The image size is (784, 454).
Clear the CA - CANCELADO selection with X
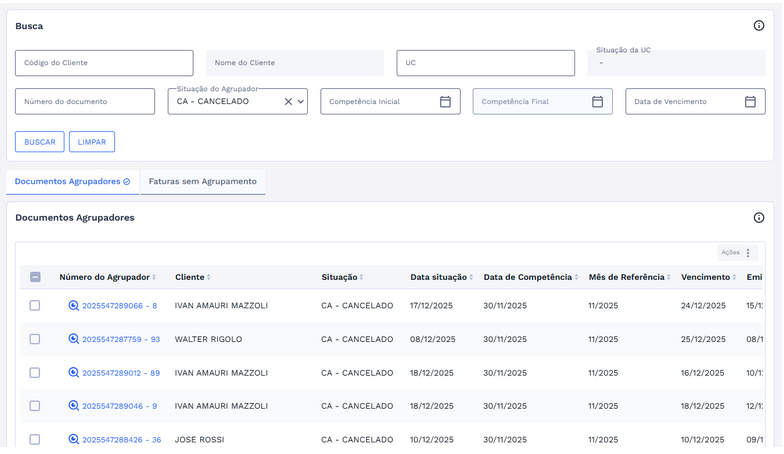point(288,102)
